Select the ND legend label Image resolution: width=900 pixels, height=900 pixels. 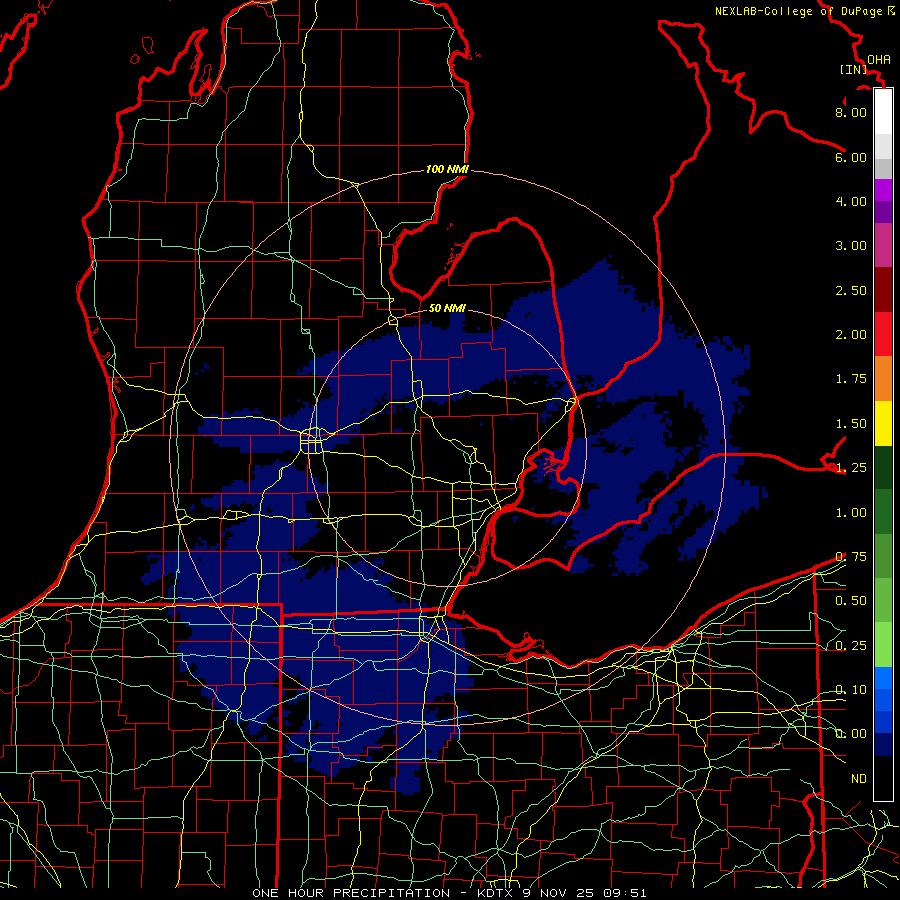coord(859,779)
